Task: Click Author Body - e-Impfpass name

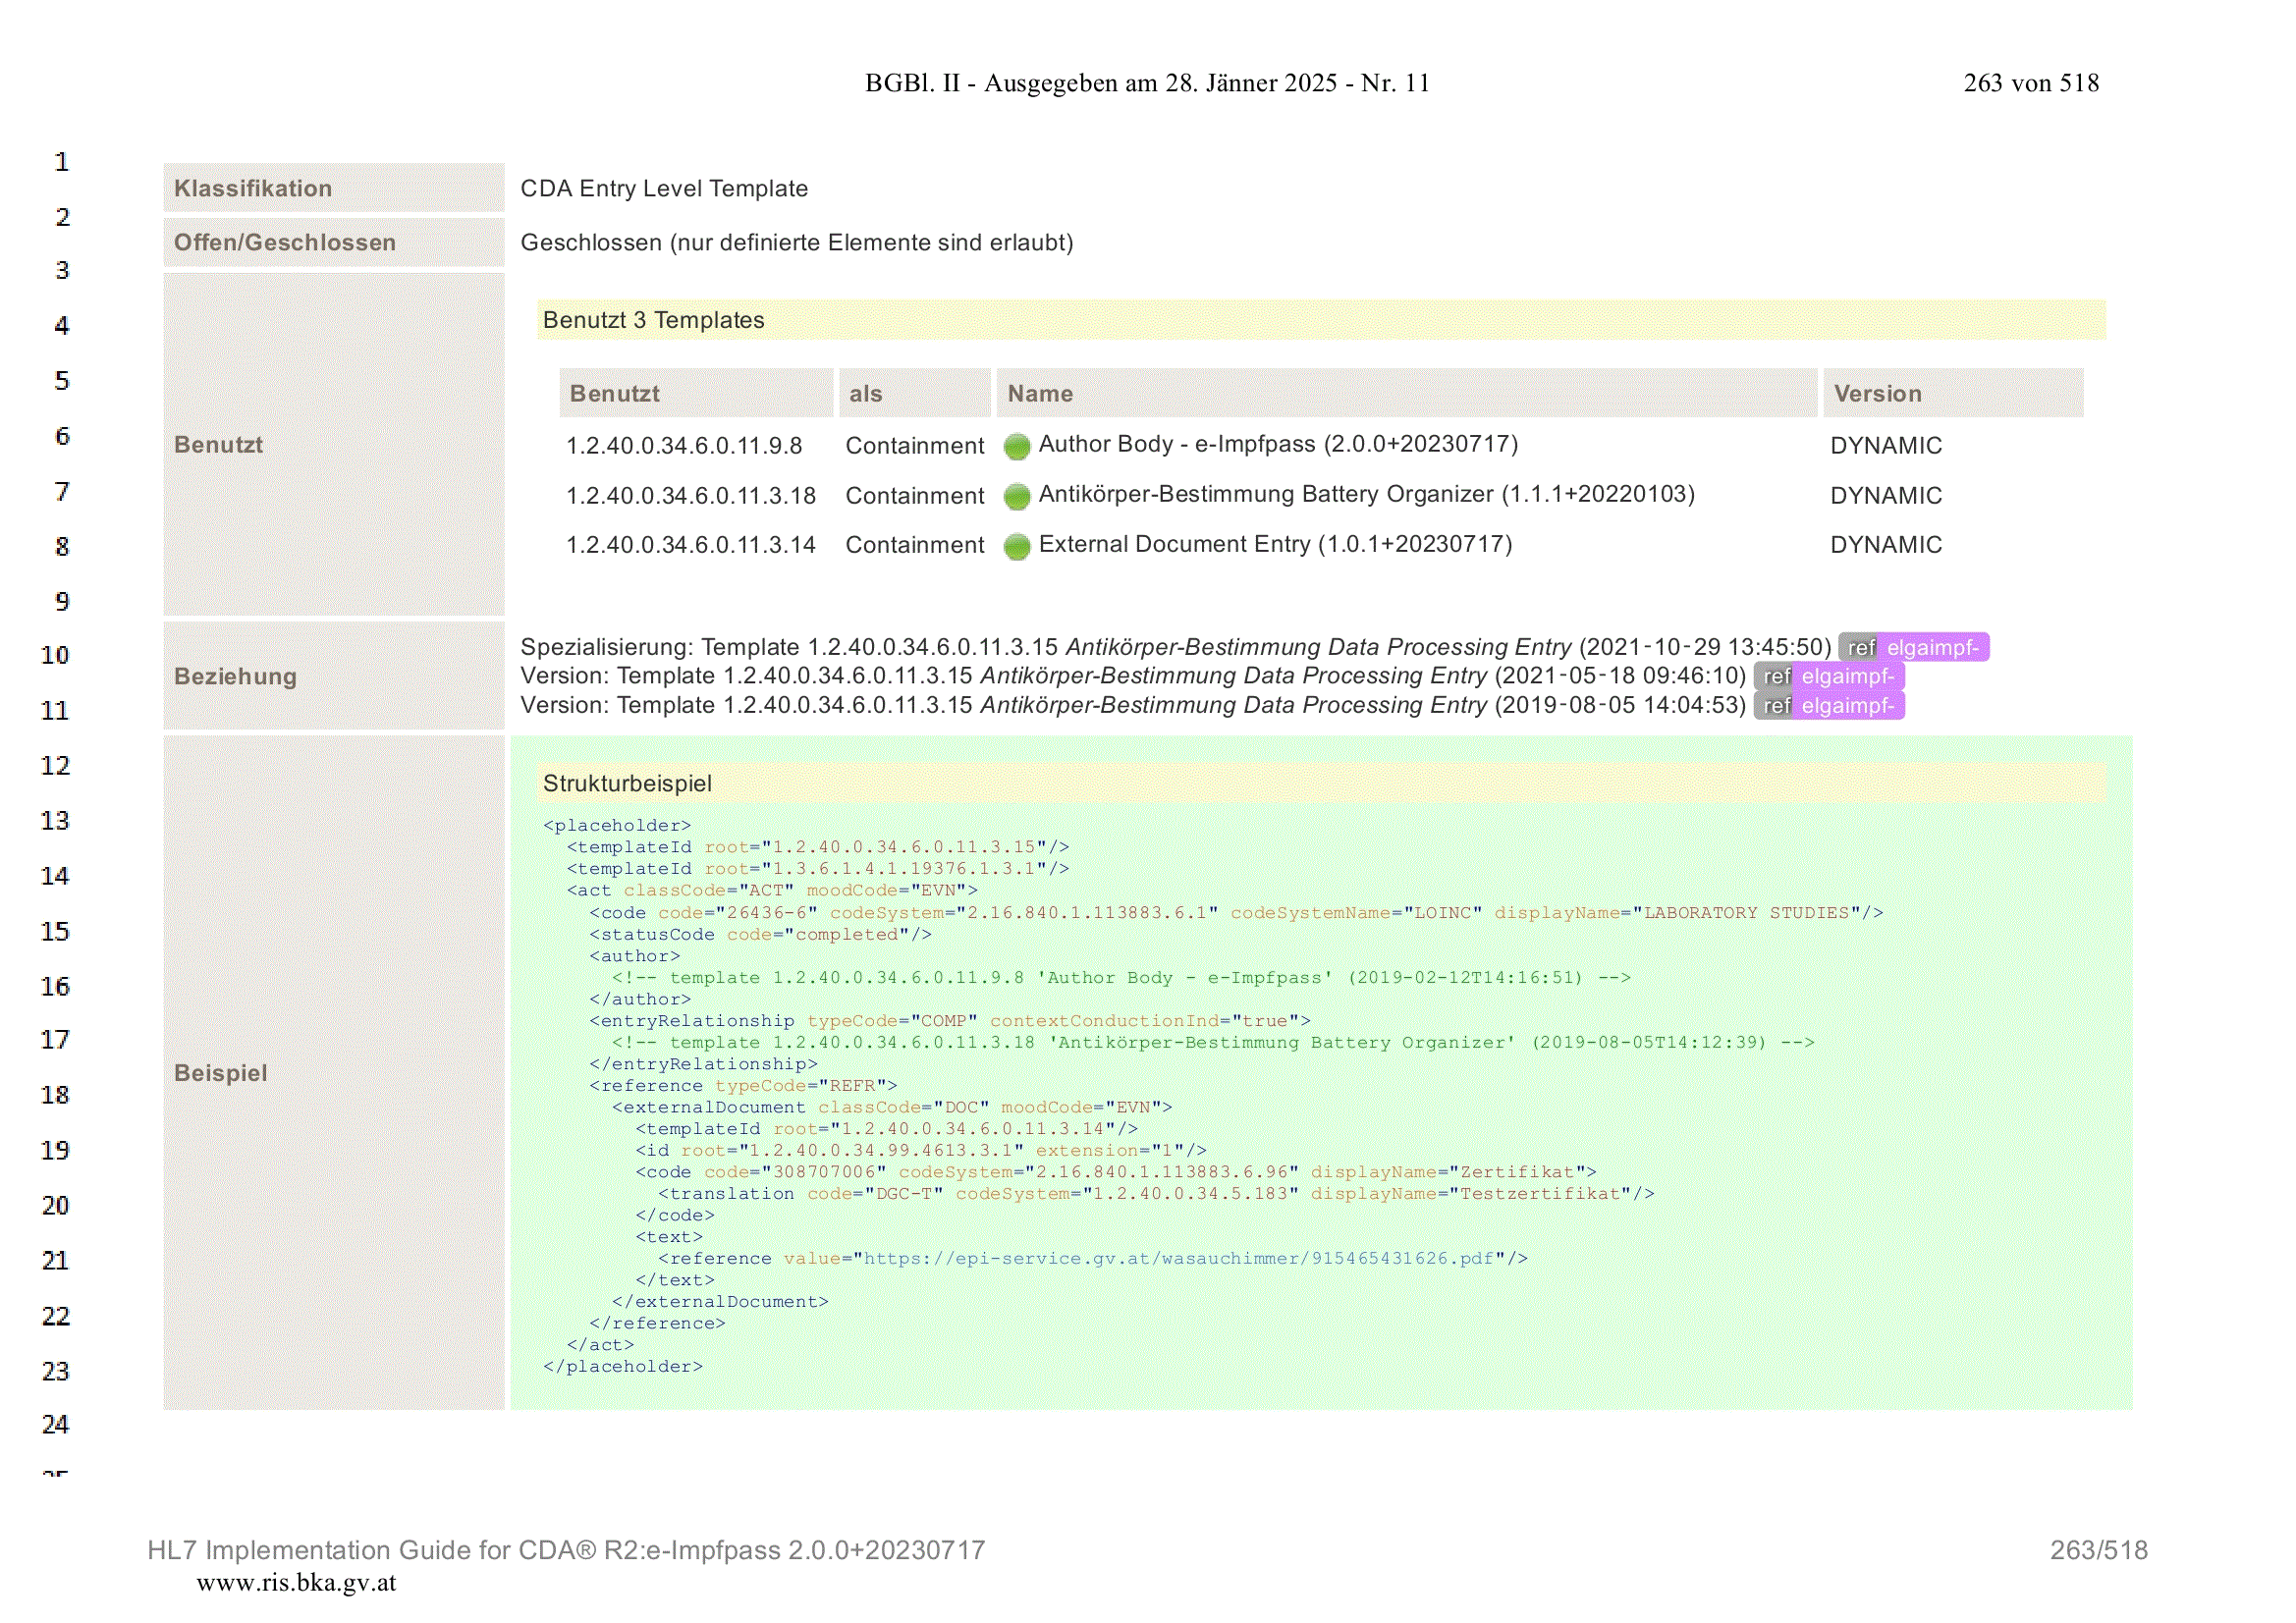Action: (x=1278, y=444)
